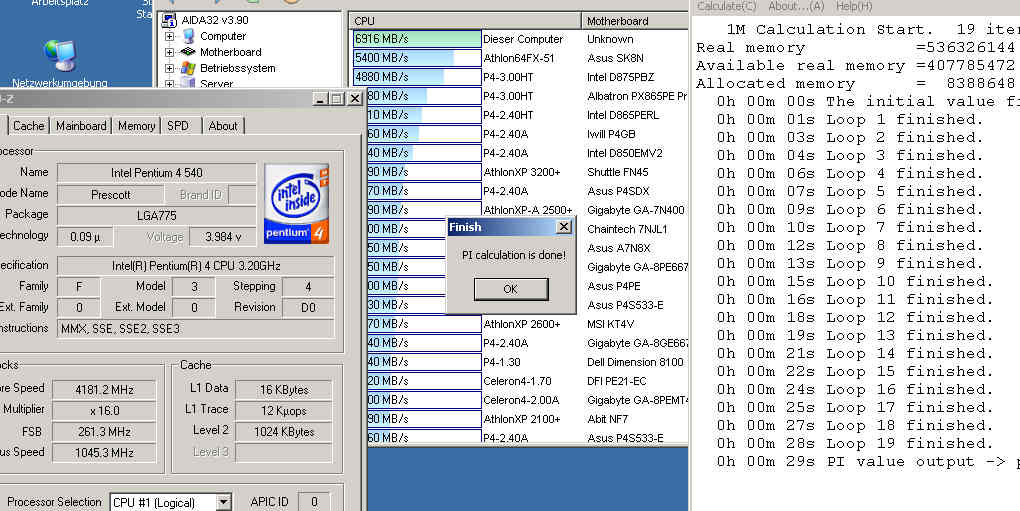Screen dimensions: 1020x511
Task: Click the 4880 MB/s benchmark bar
Action: (x=416, y=77)
